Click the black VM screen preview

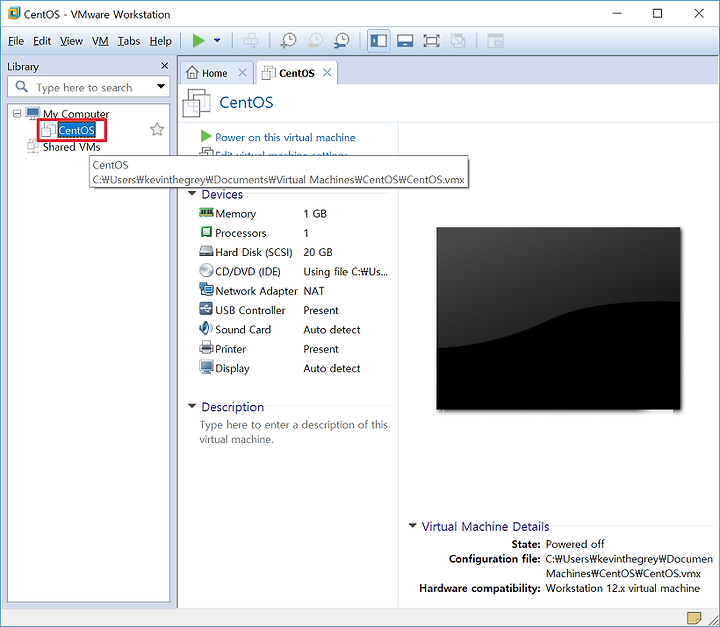click(x=558, y=318)
